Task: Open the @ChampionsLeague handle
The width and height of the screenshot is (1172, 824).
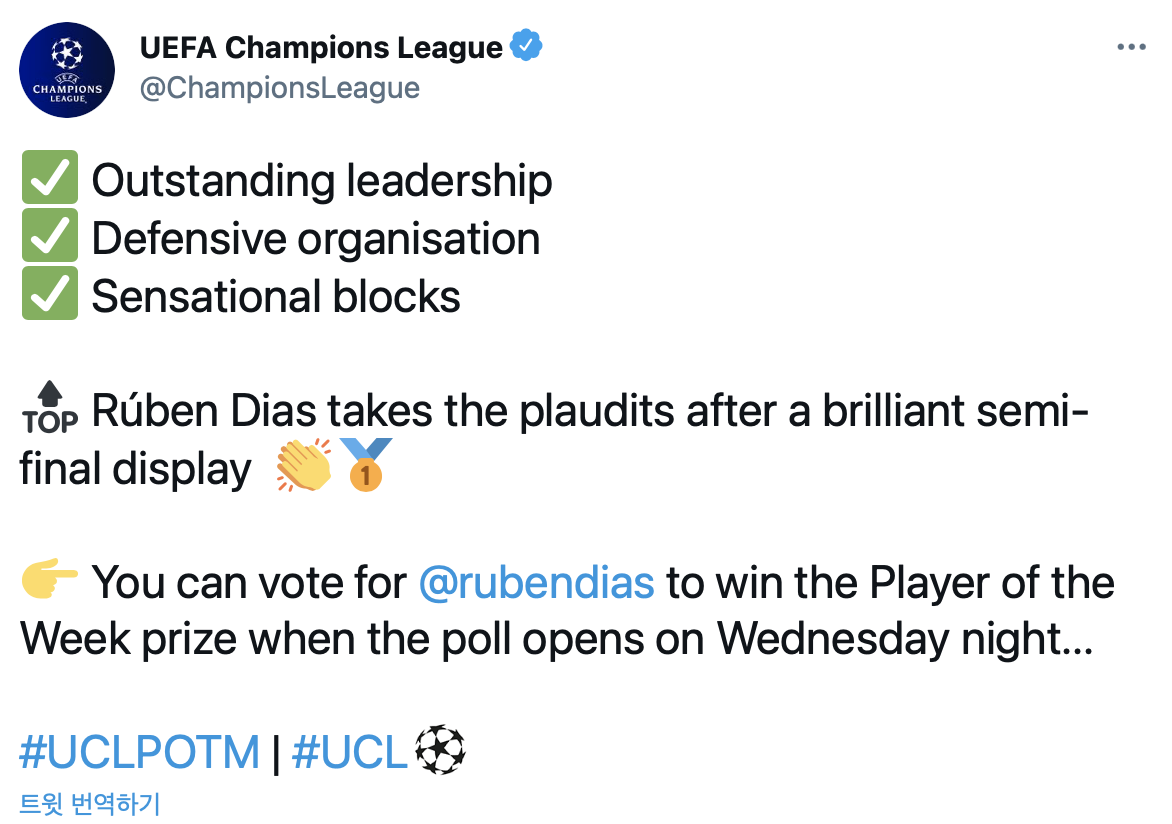Action: click(279, 88)
